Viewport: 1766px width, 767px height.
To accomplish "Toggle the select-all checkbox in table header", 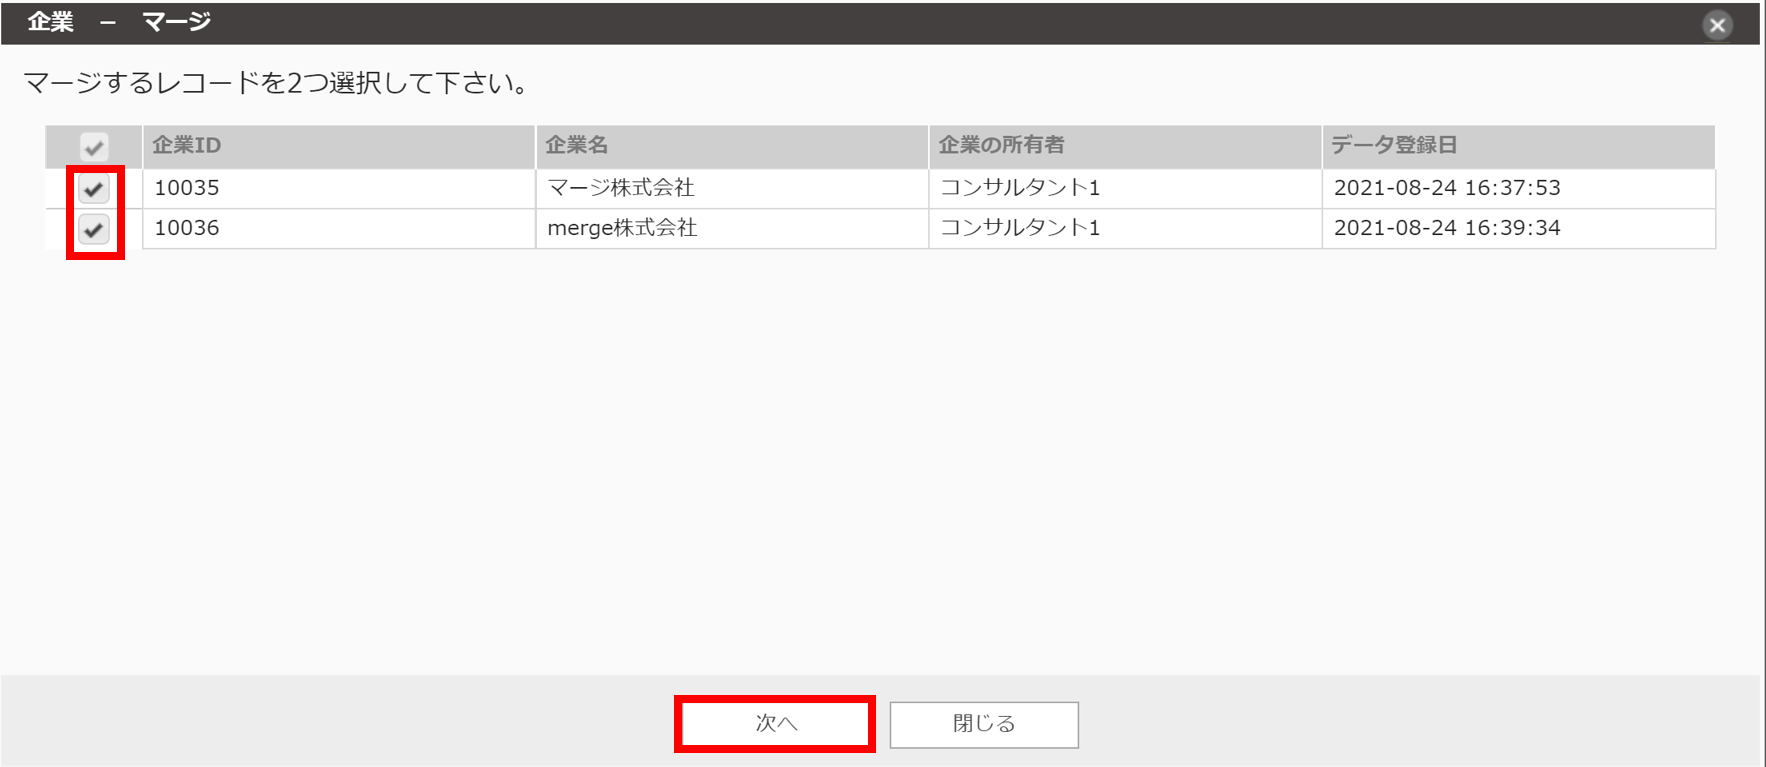I will 94,147.
